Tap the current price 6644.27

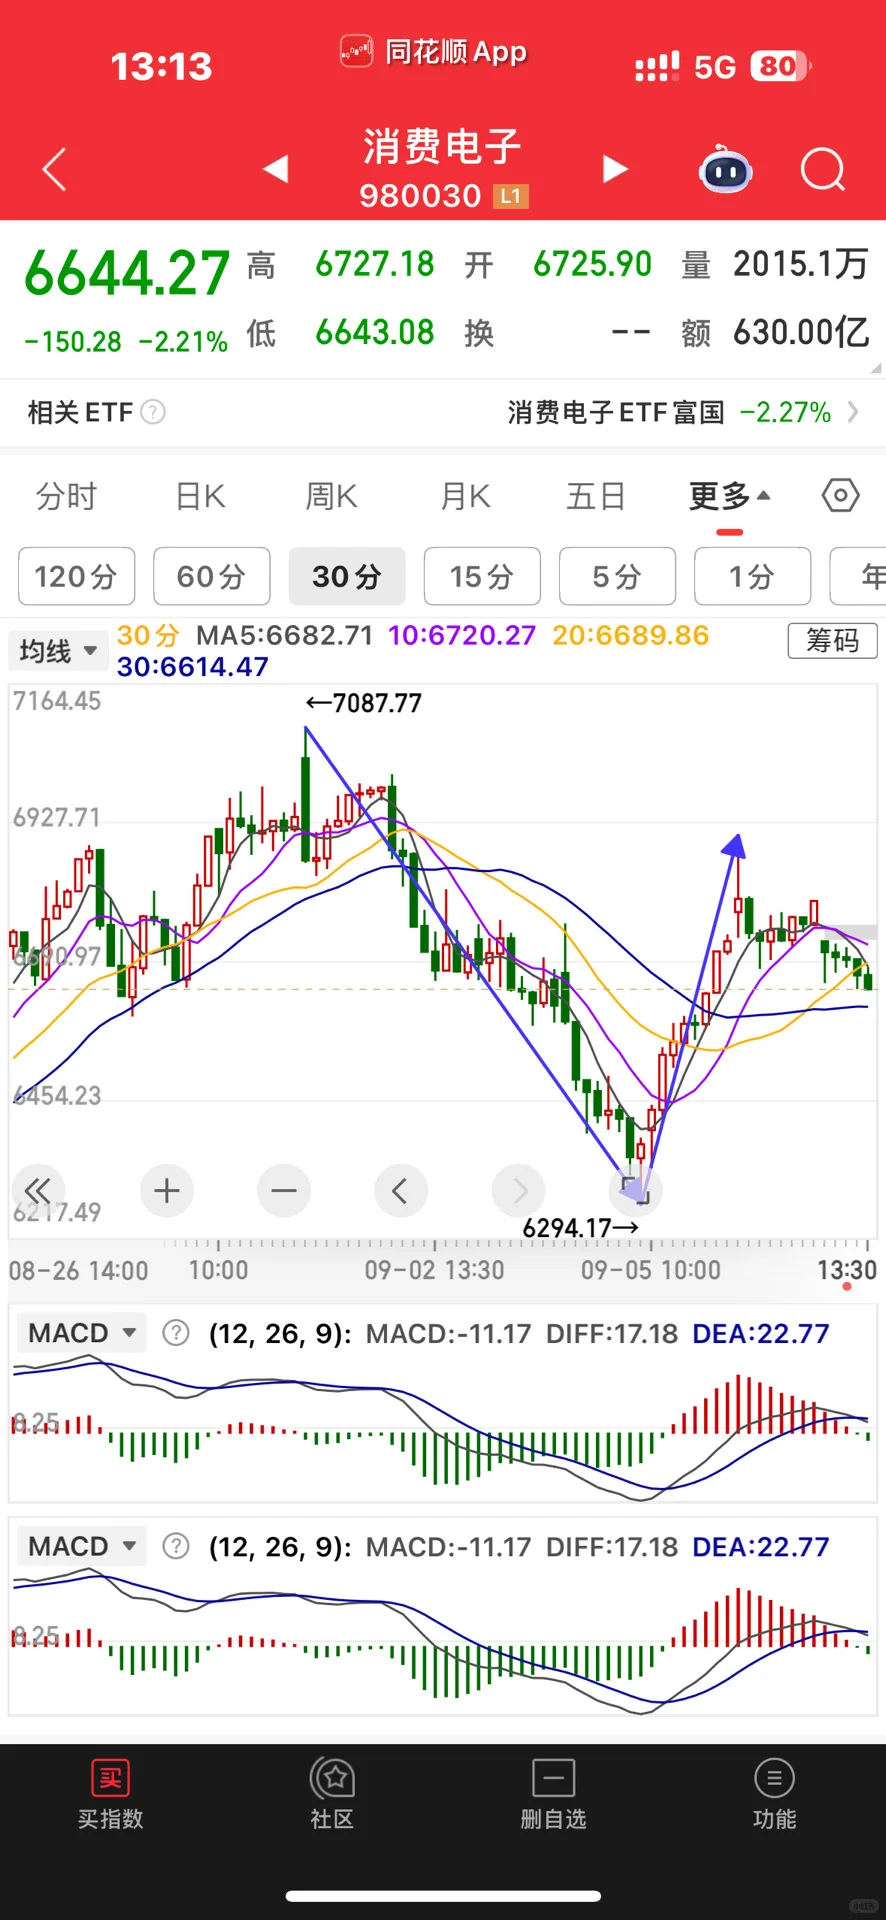click(127, 273)
